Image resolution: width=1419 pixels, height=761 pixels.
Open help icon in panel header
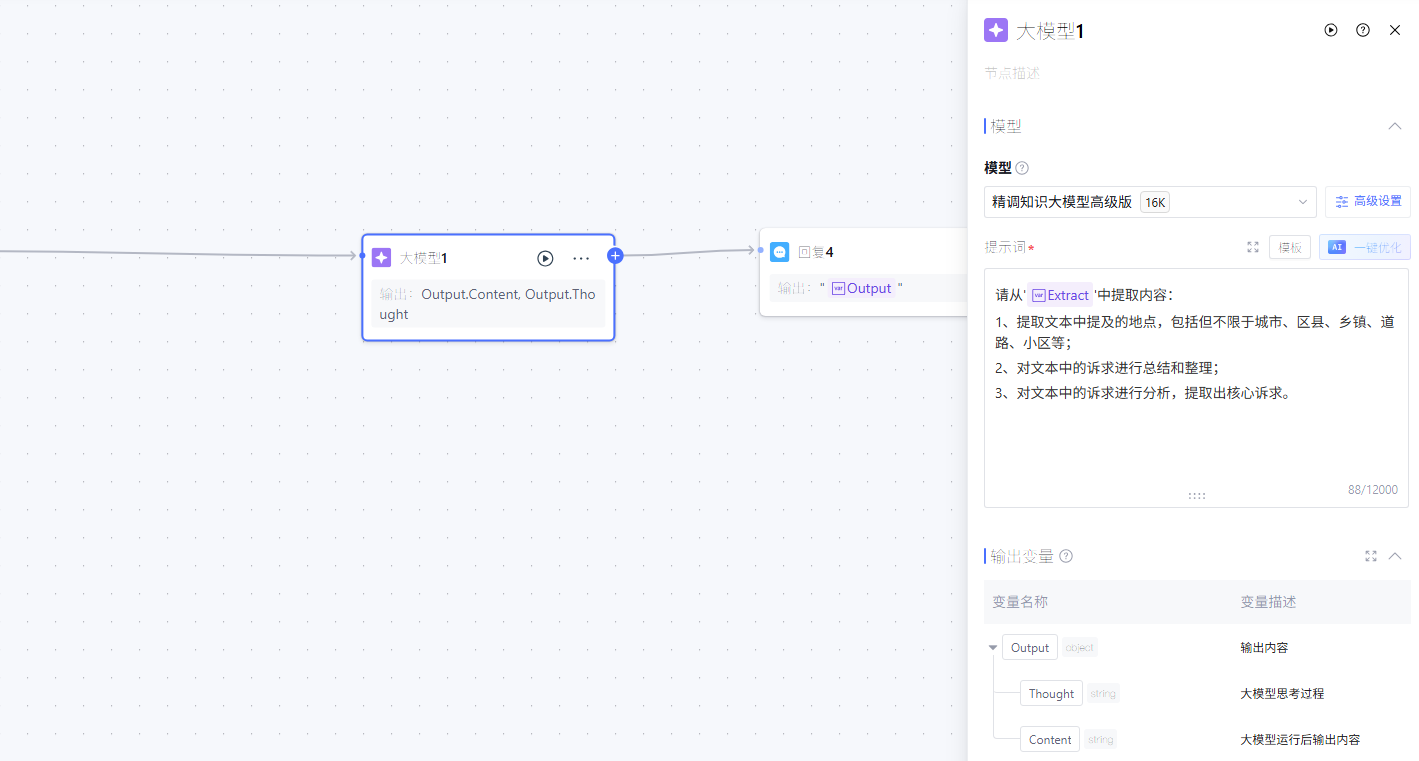point(1363,30)
